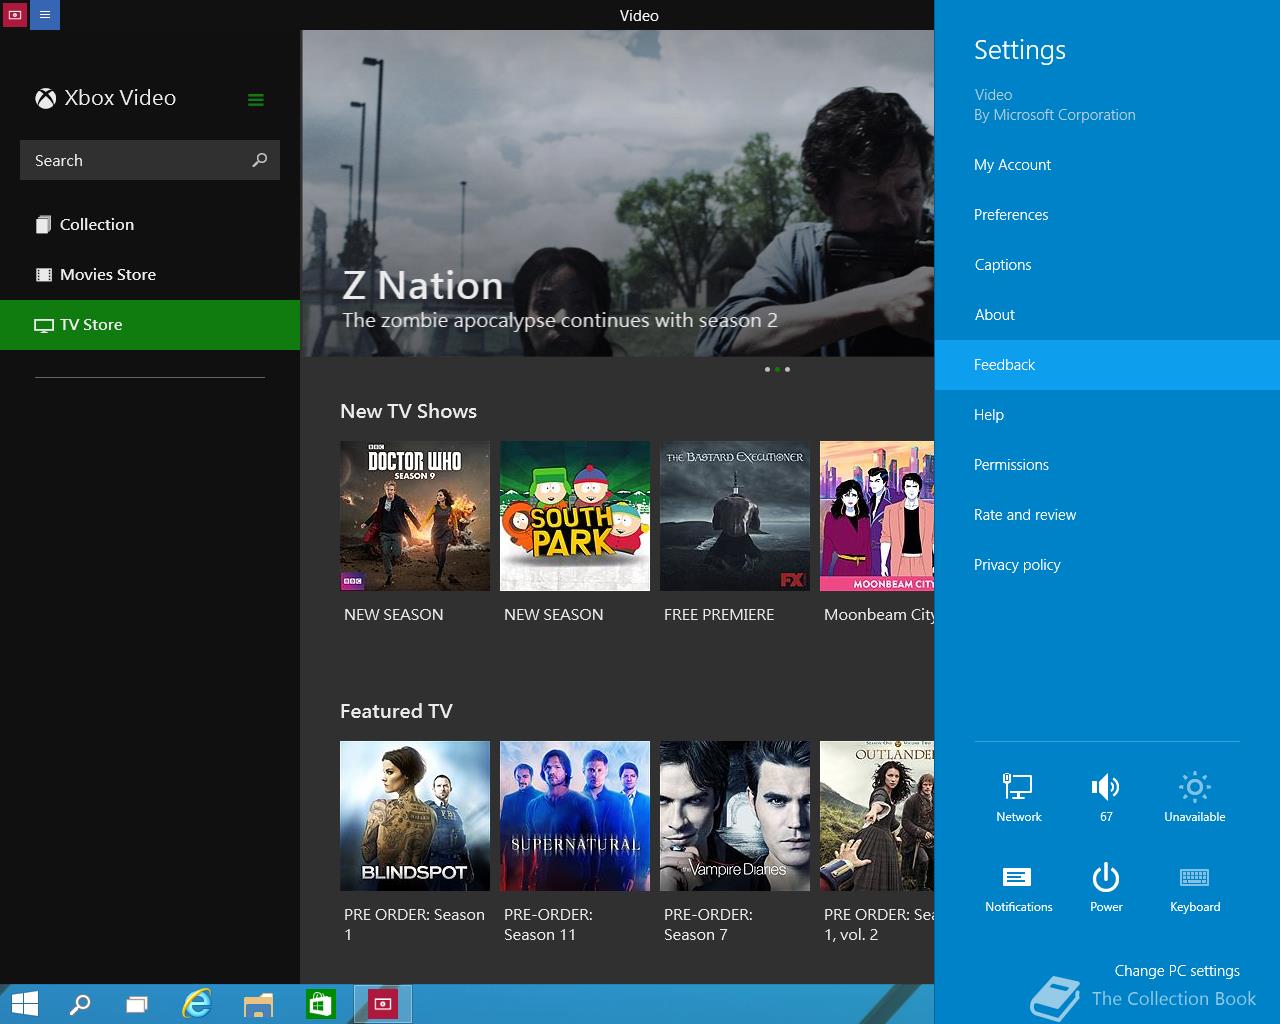Click the Featured TV heading
1280x1024 pixels.
click(396, 711)
